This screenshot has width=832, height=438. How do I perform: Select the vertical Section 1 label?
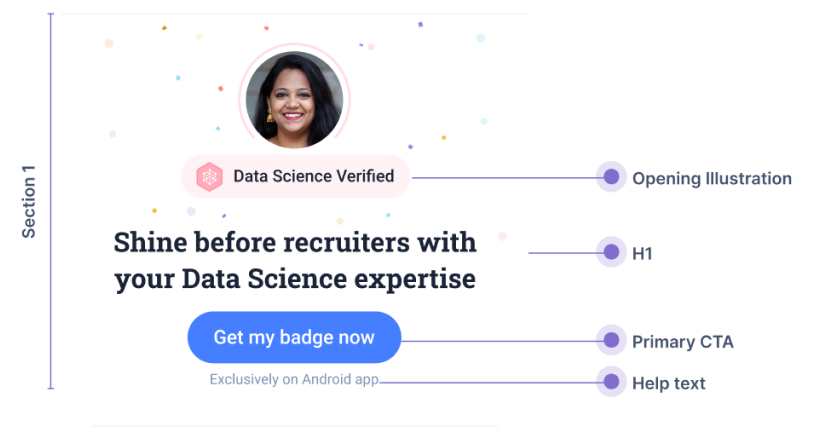(x=28, y=202)
